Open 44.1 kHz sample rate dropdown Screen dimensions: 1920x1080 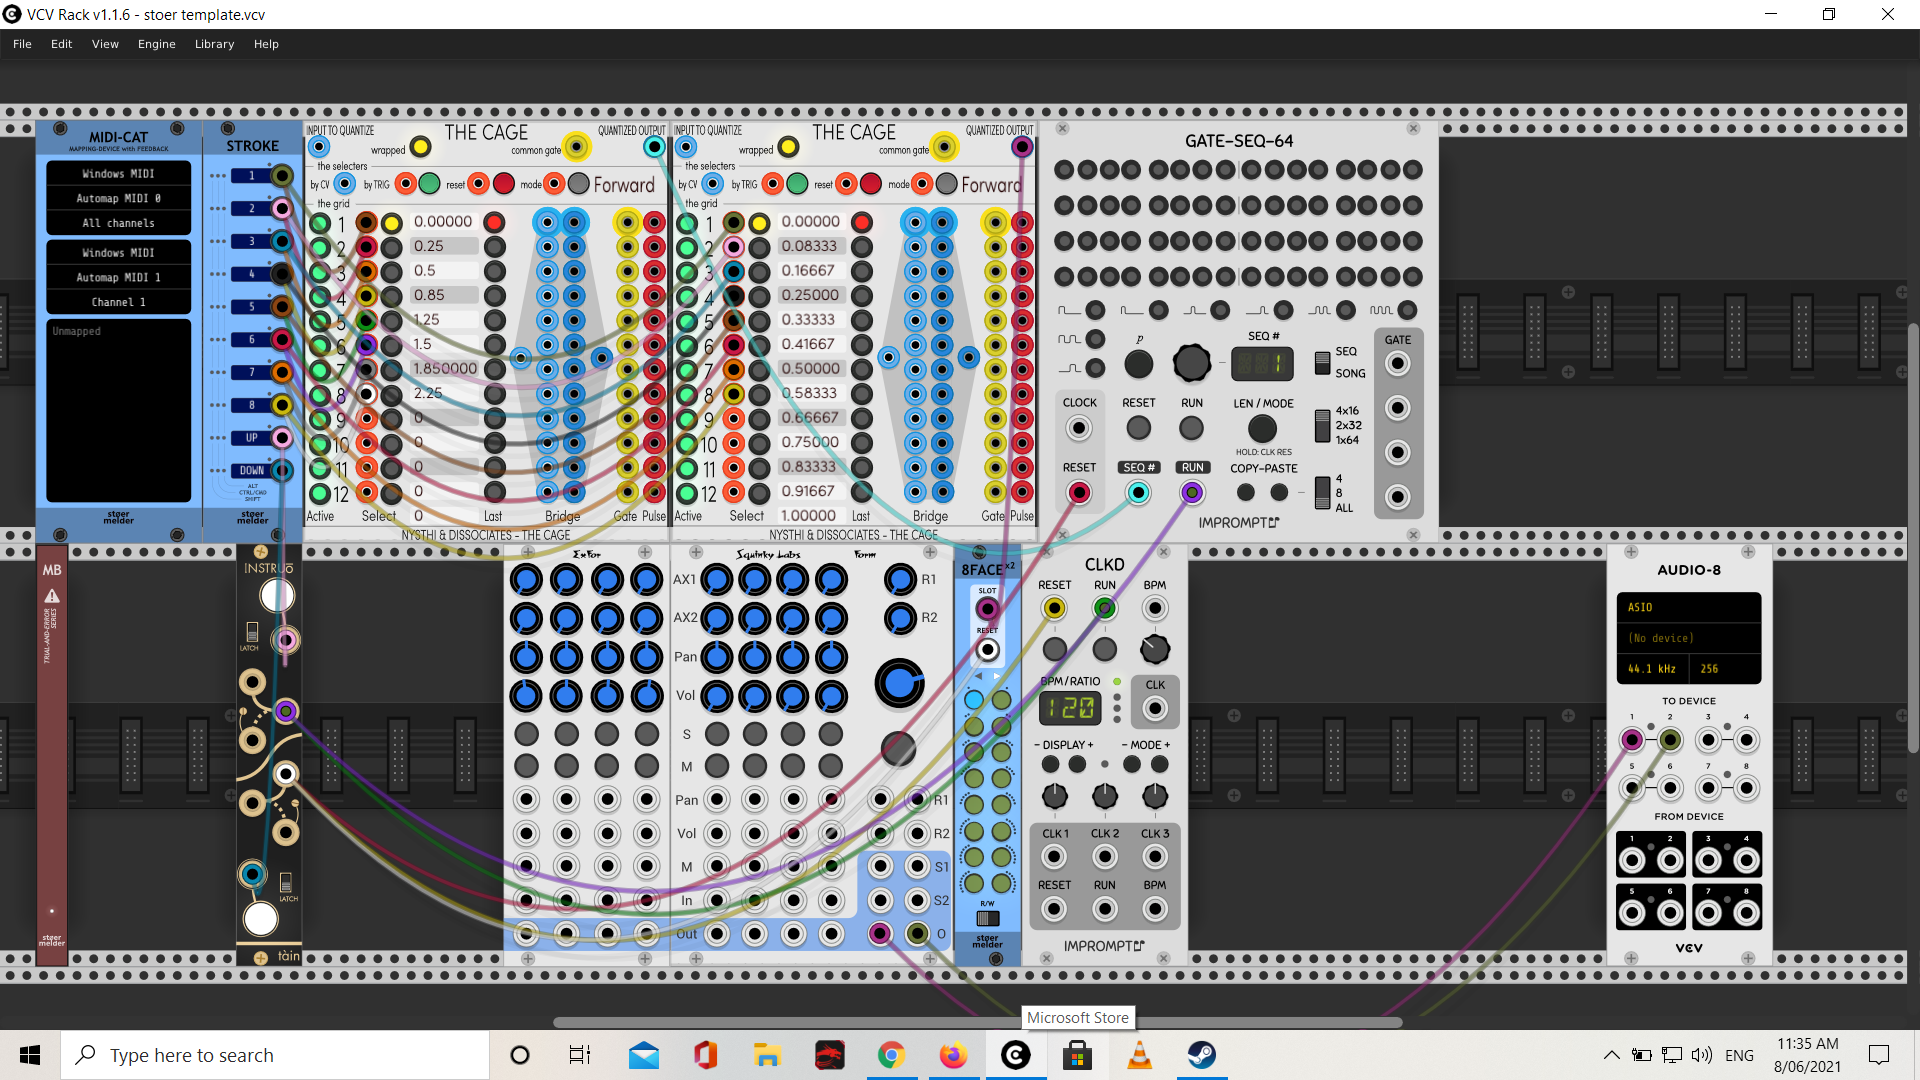coord(1652,669)
